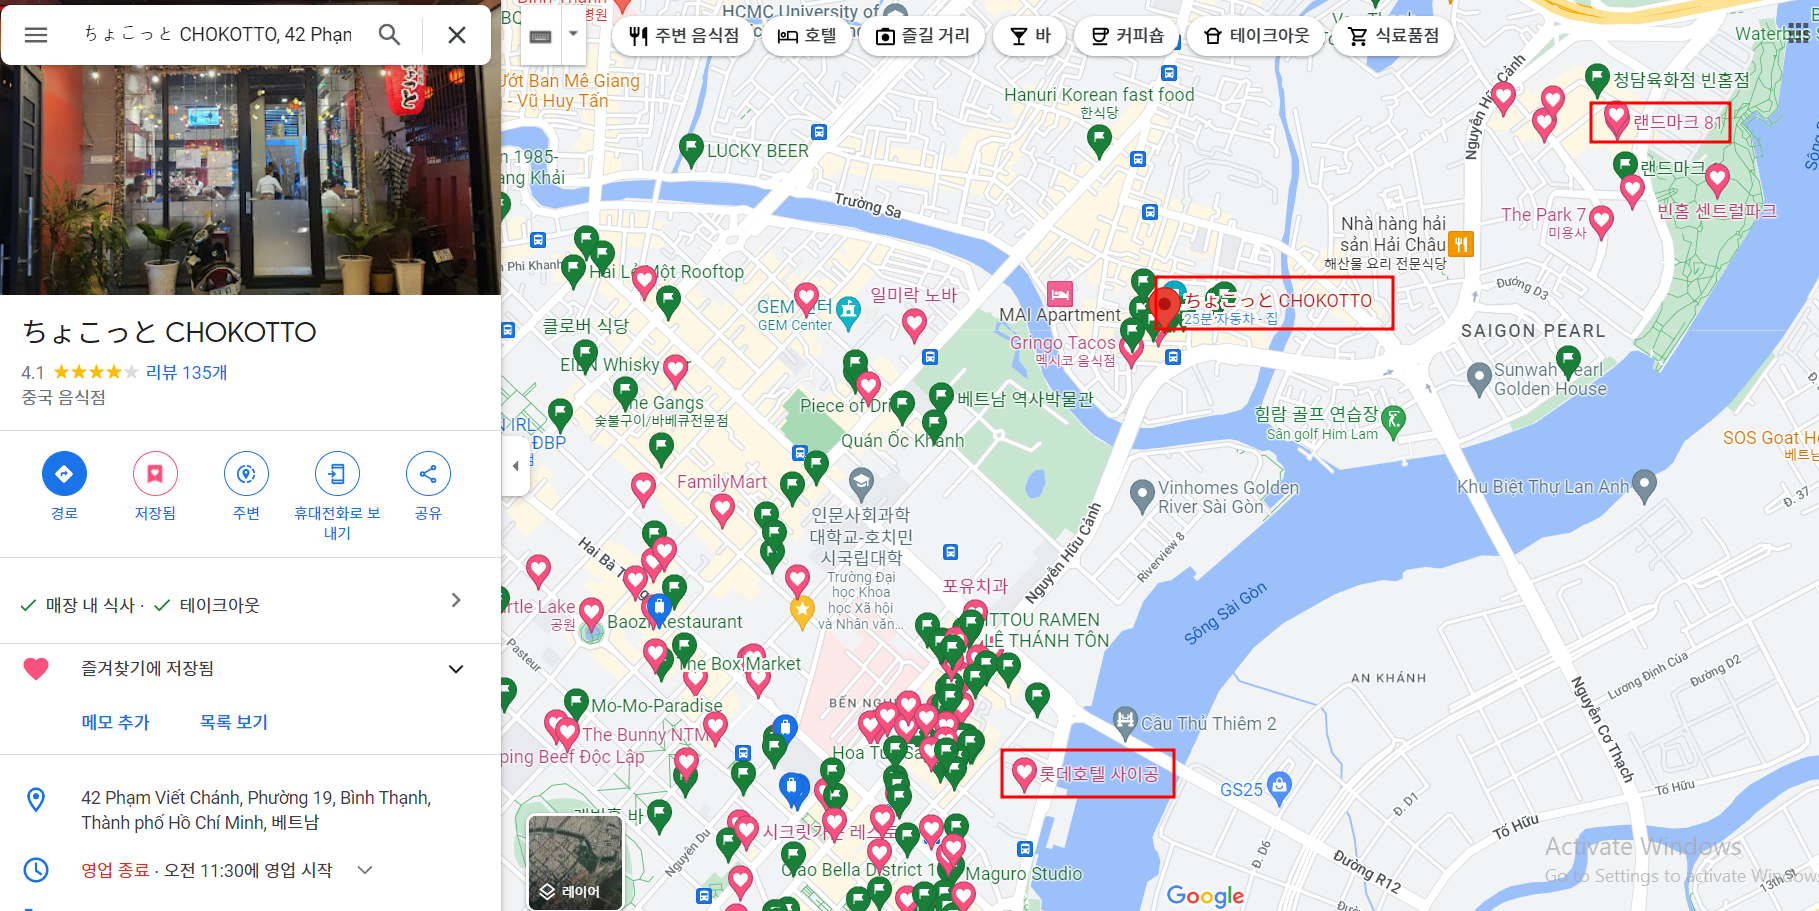Click the saved (저장됨) bookmark icon

(155, 473)
